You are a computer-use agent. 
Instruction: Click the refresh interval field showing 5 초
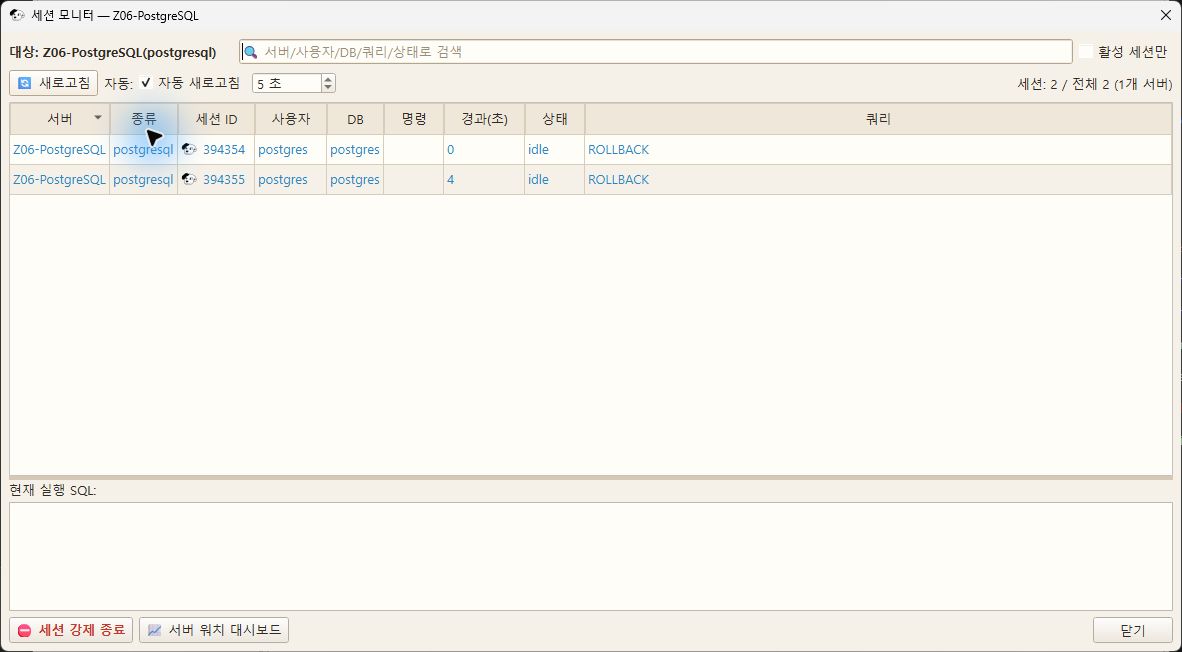[287, 84]
